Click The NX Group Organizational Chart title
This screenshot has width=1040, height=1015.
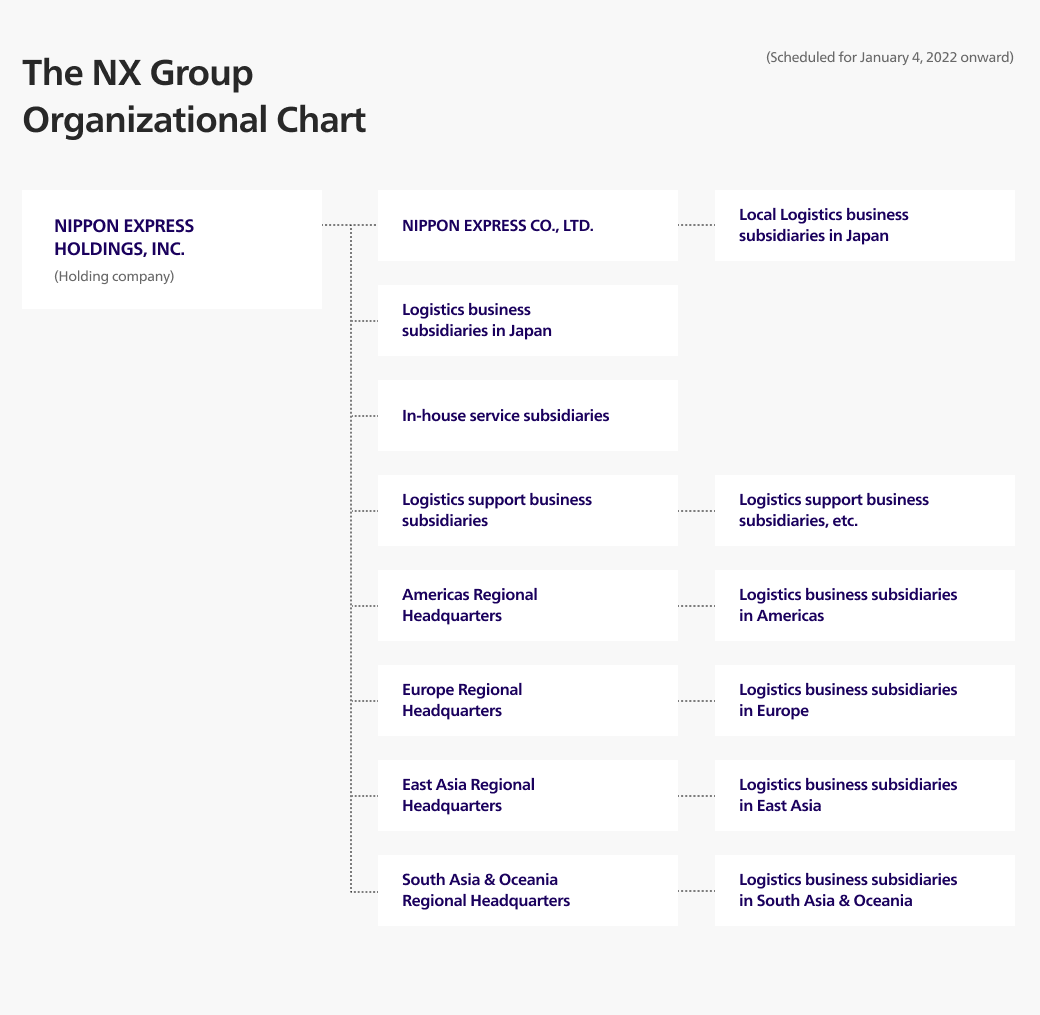pyautogui.click(x=194, y=96)
